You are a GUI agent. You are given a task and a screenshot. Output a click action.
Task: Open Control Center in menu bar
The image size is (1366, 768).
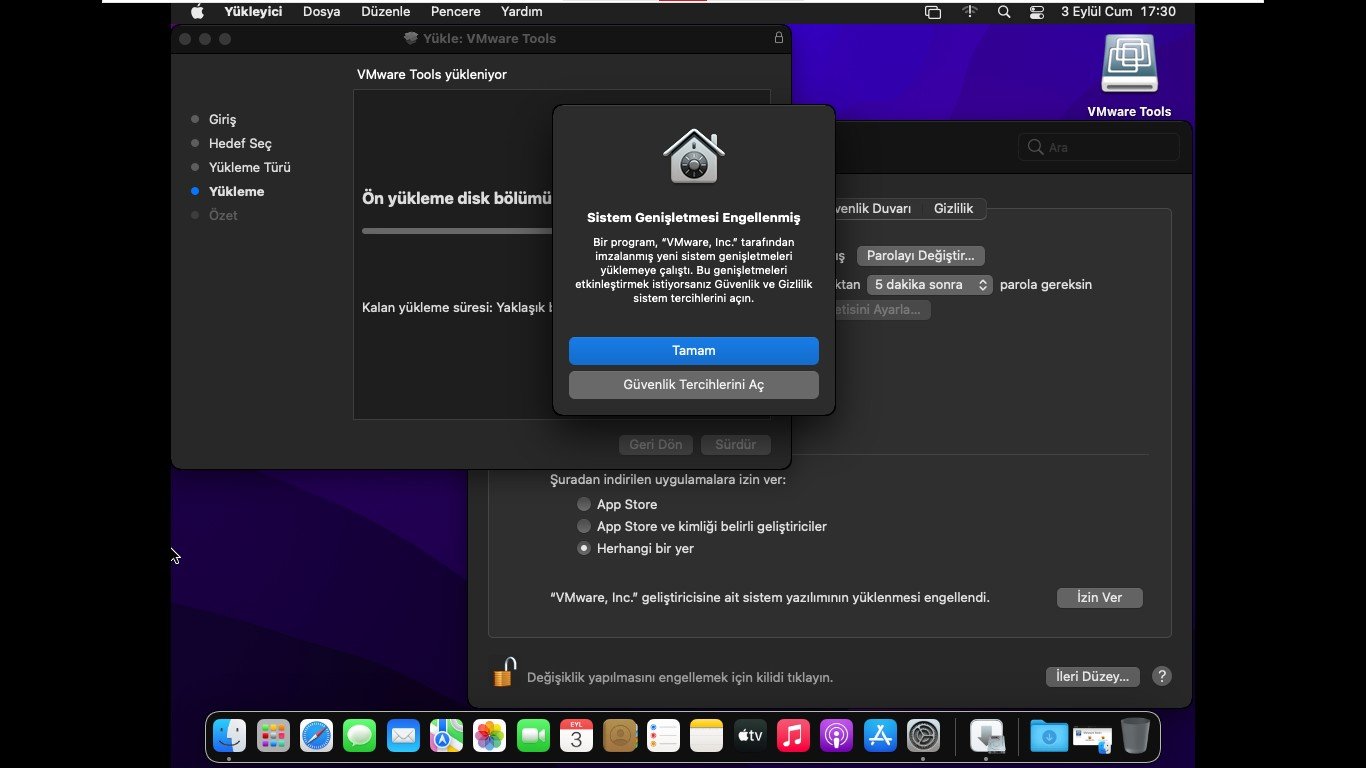1036,12
